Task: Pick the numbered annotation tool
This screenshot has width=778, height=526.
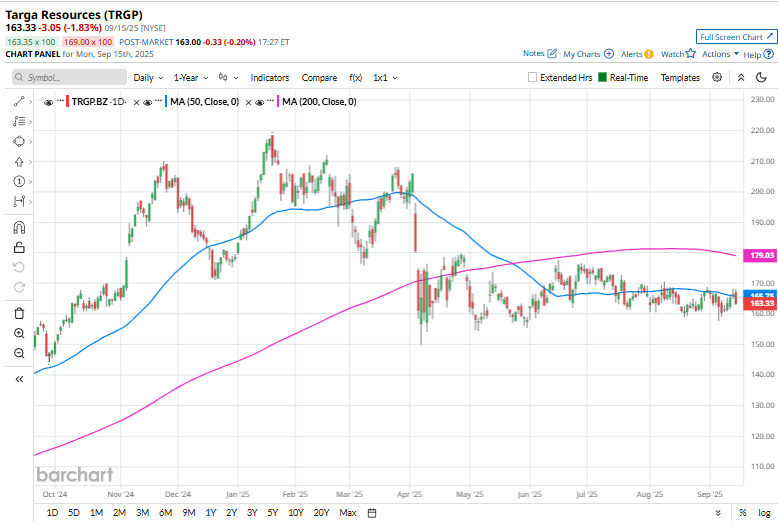Action: (19, 182)
